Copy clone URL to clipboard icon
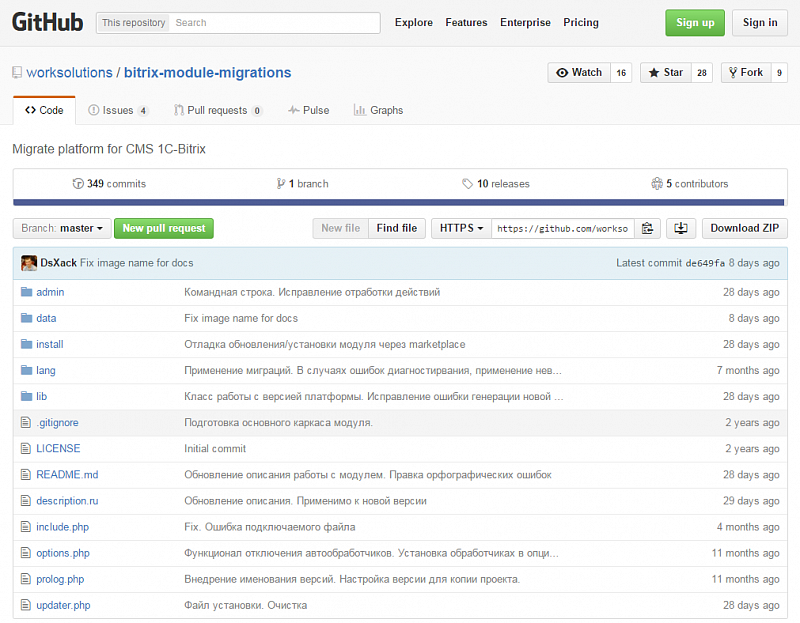 pyautogui.click(x=647, y=228)
